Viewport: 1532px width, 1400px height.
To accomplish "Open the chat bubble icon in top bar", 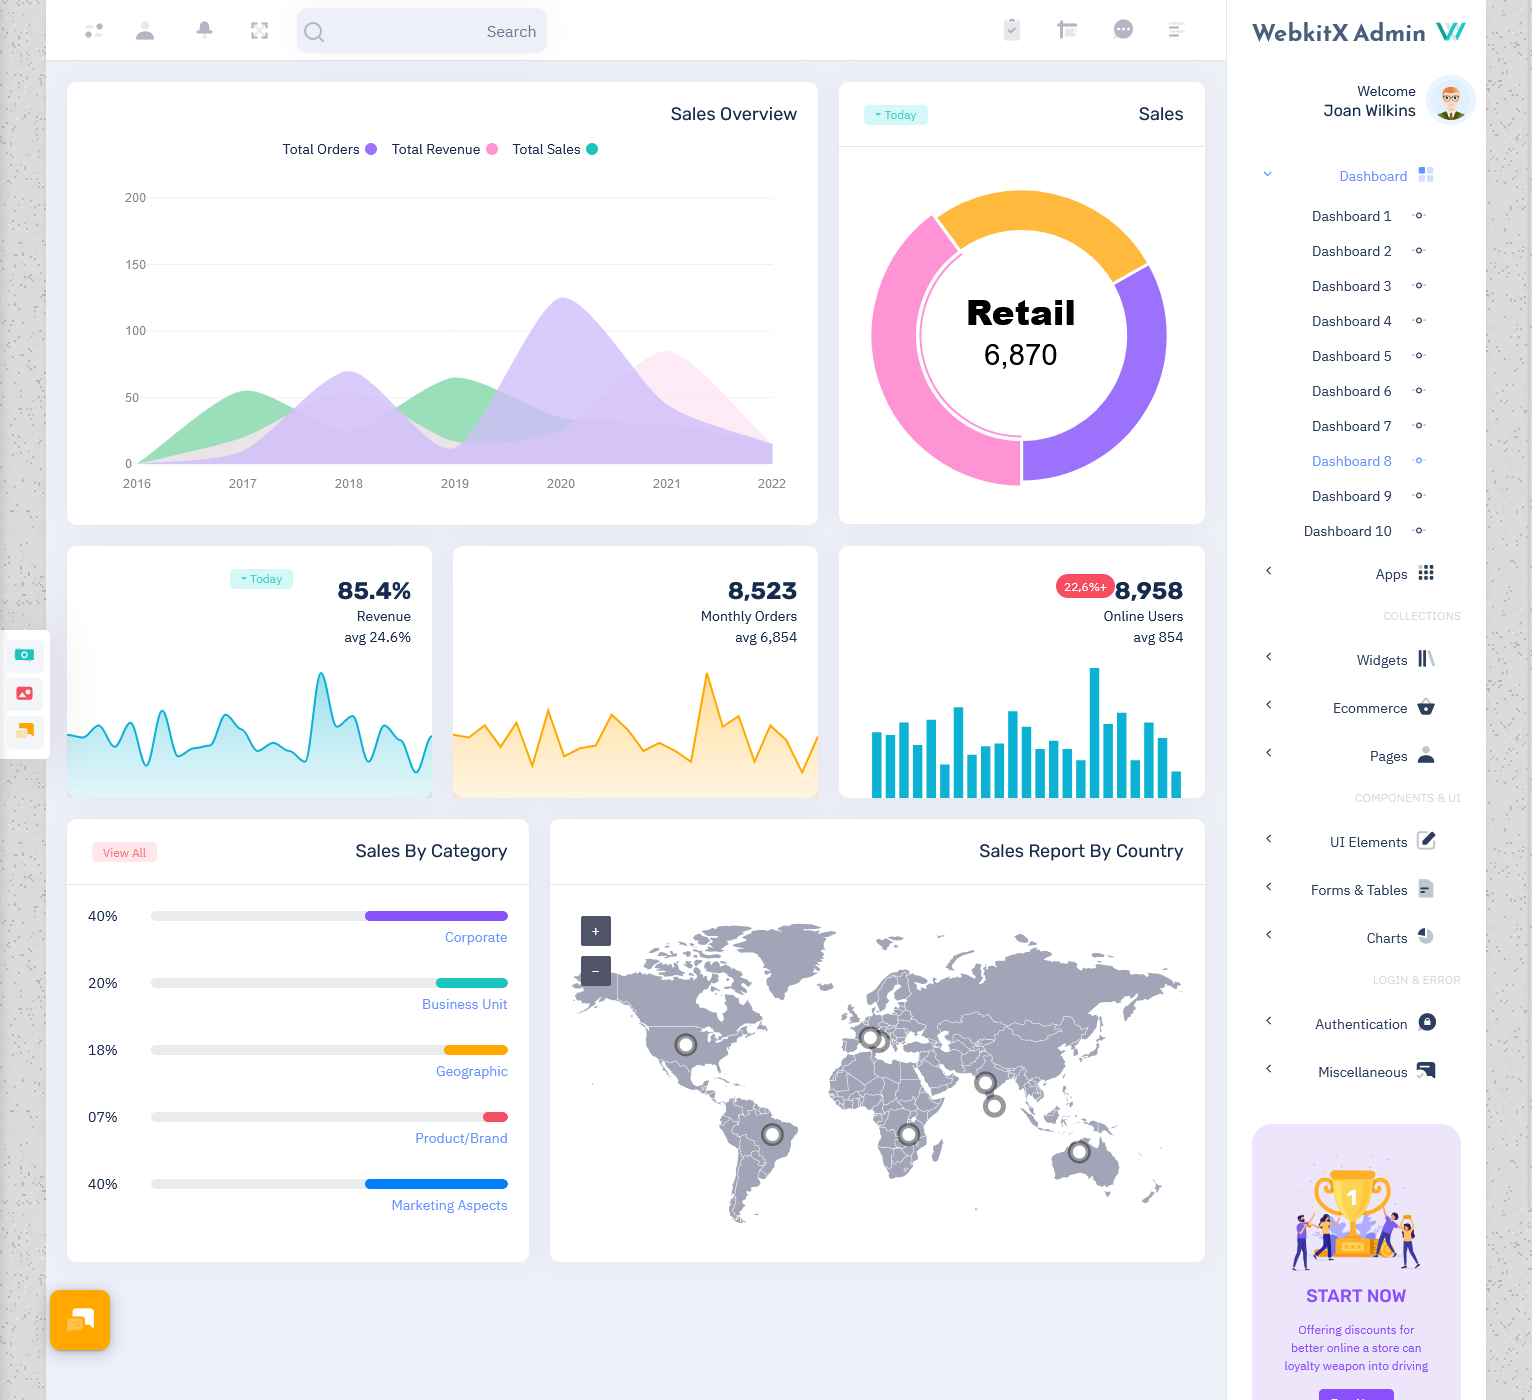I will (x=1123, y=30).
